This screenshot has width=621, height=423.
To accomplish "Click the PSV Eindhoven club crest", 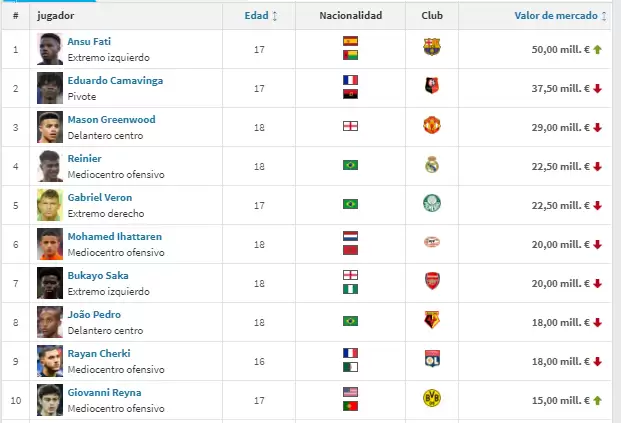I will click(432, 243).
